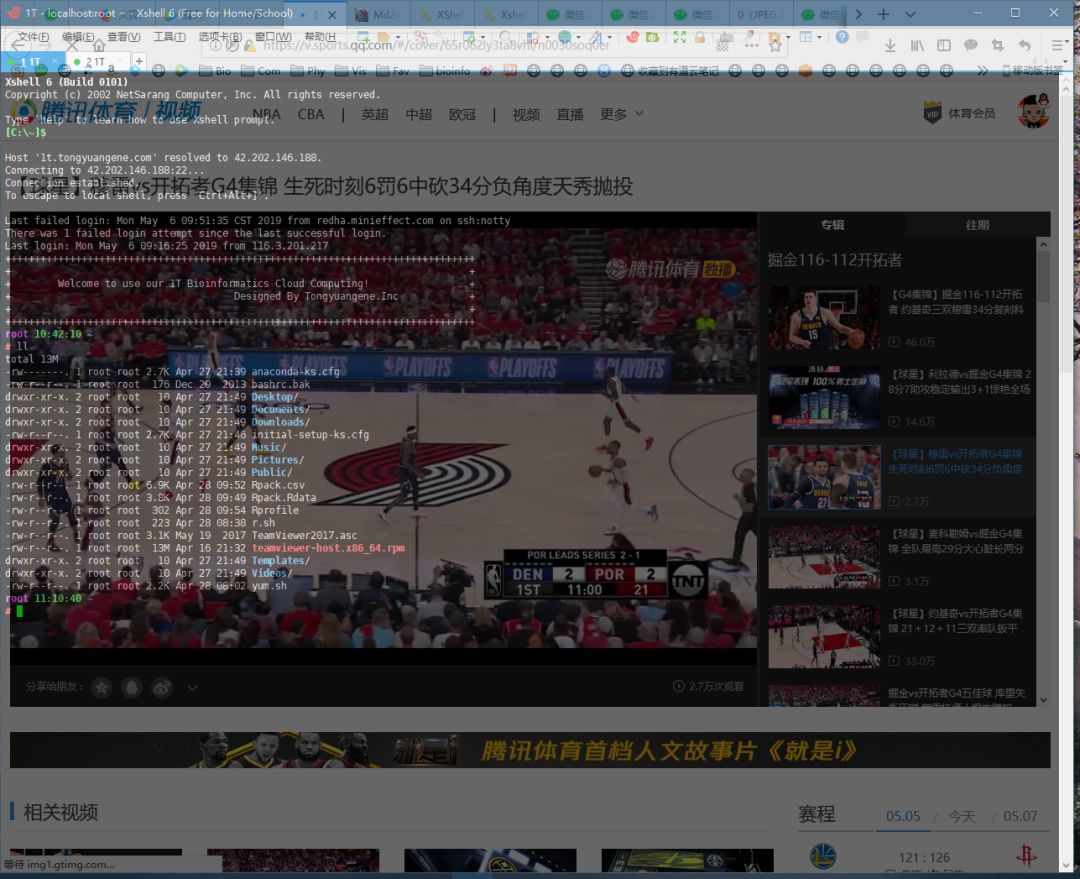The image size is (1080, 879).
Task: Open a new Firefox tab with the plus button
Action: coord(883,14)
